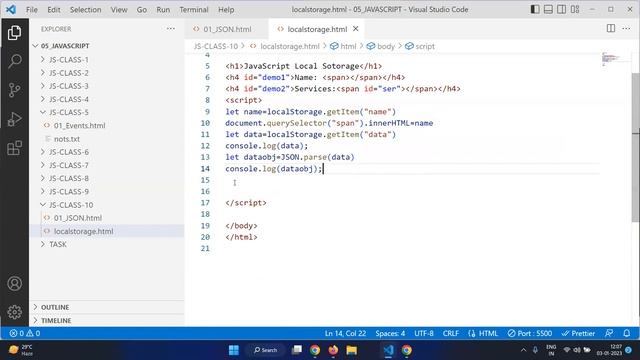Viewport: 640px width, 360px height.
Task: Open the View menu
Action: (x=119, y=9)
